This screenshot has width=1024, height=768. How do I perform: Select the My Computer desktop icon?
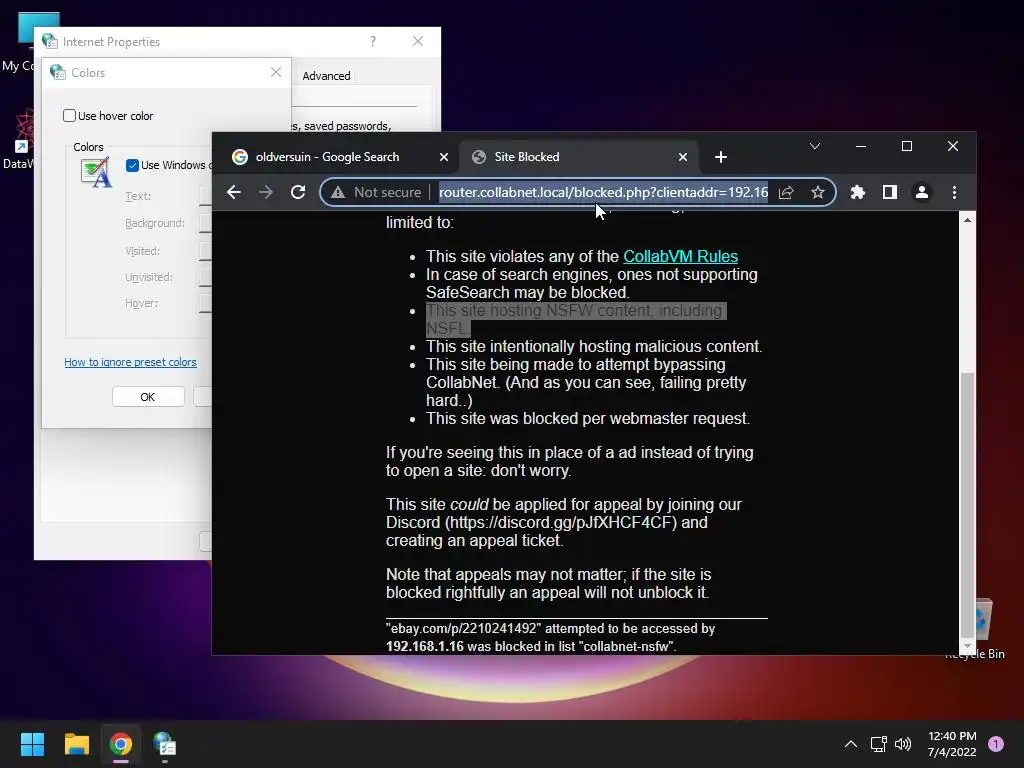pos(23,42)
